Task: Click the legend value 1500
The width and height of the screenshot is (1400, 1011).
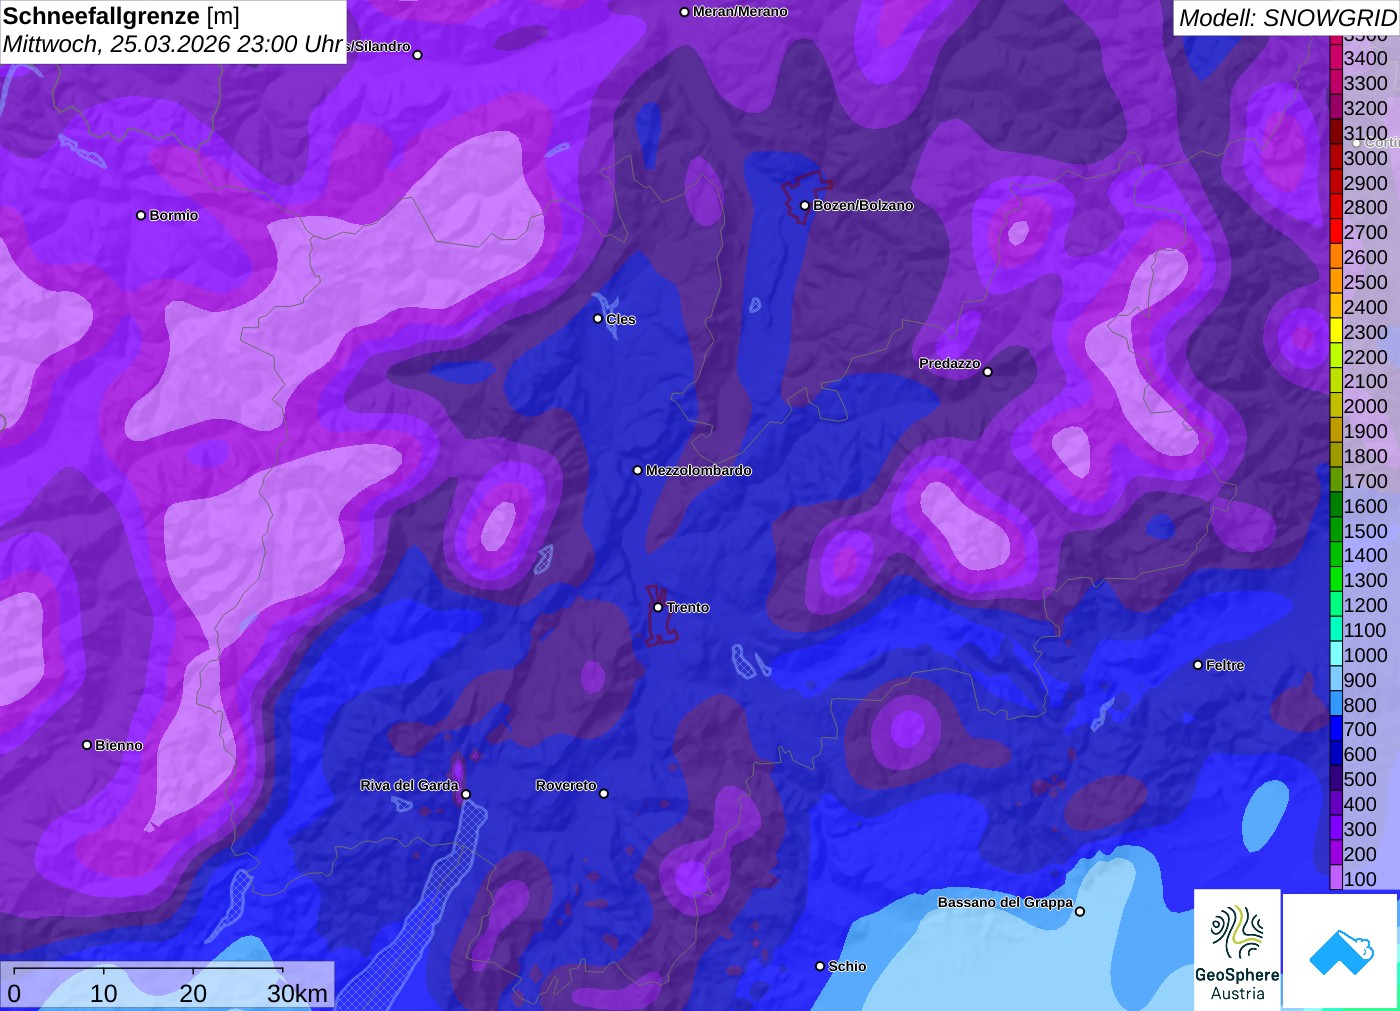Action: [1365, 531]
